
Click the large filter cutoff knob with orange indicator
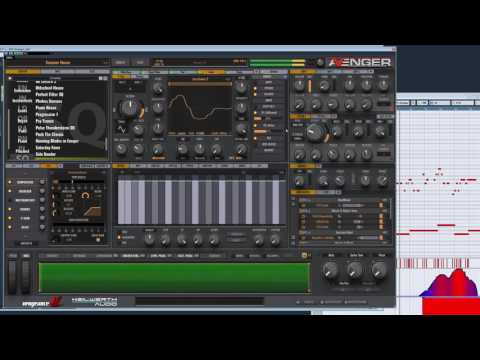pyautogui.click(x=315, y=133)
